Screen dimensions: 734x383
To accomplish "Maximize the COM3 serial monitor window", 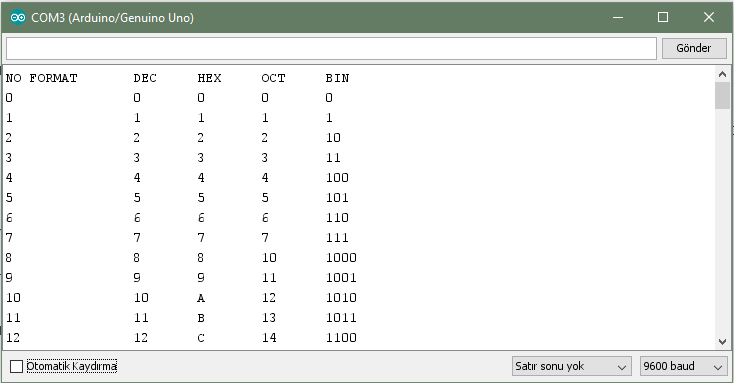I will coord(663,18).
